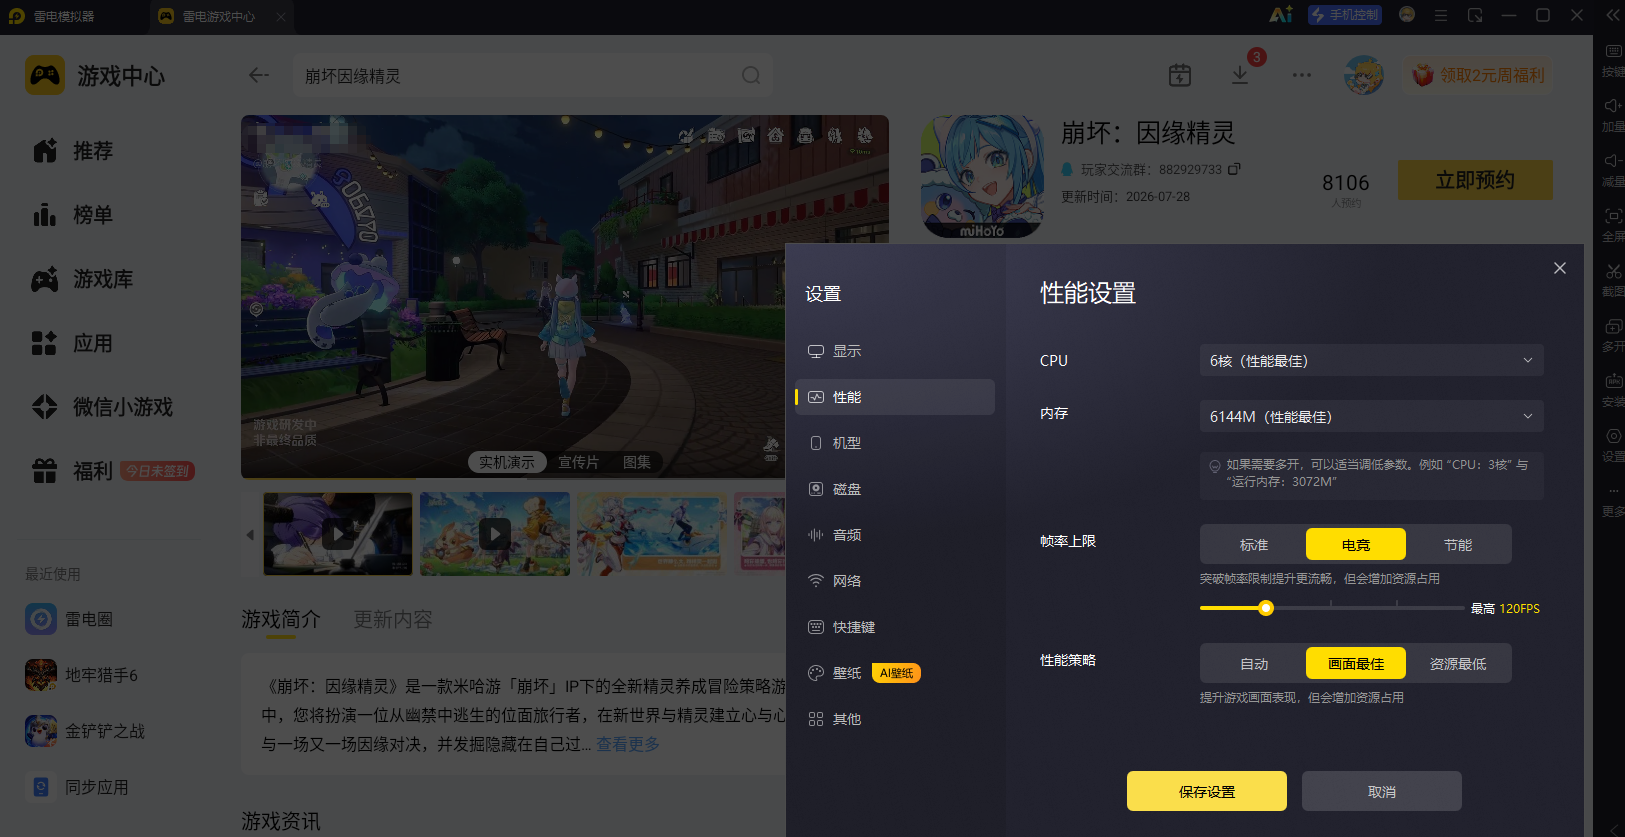Click 手机控制 phone control button

point(1345,15)
